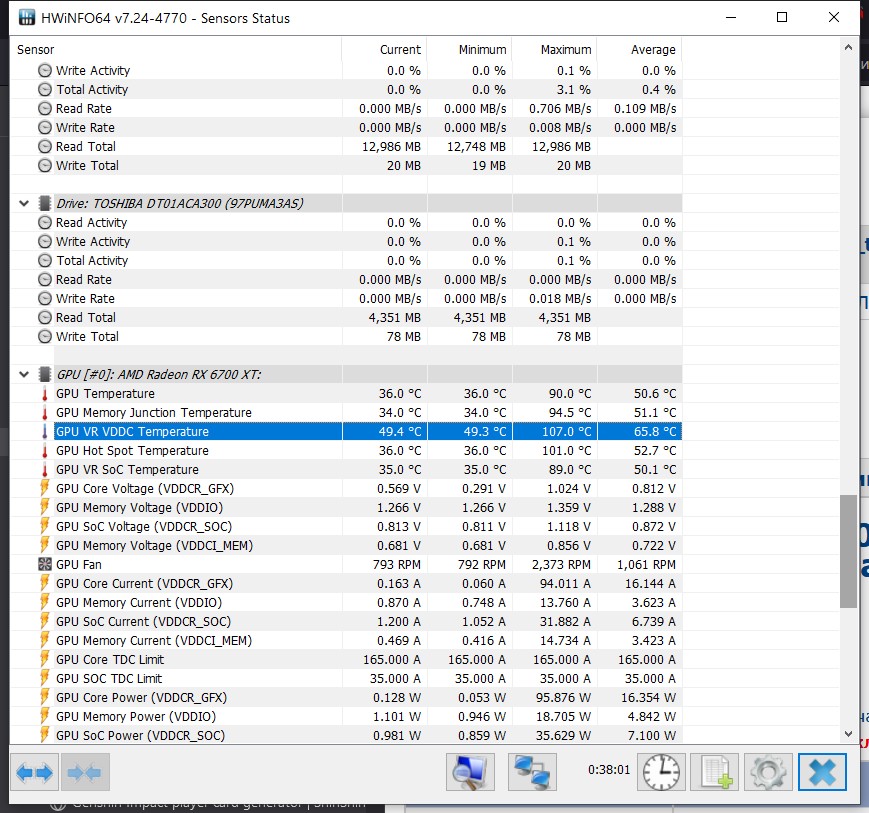This screenshot has width=869, height=813.
Task: Open sensor settings gear icon
Action: click(768, 771)
